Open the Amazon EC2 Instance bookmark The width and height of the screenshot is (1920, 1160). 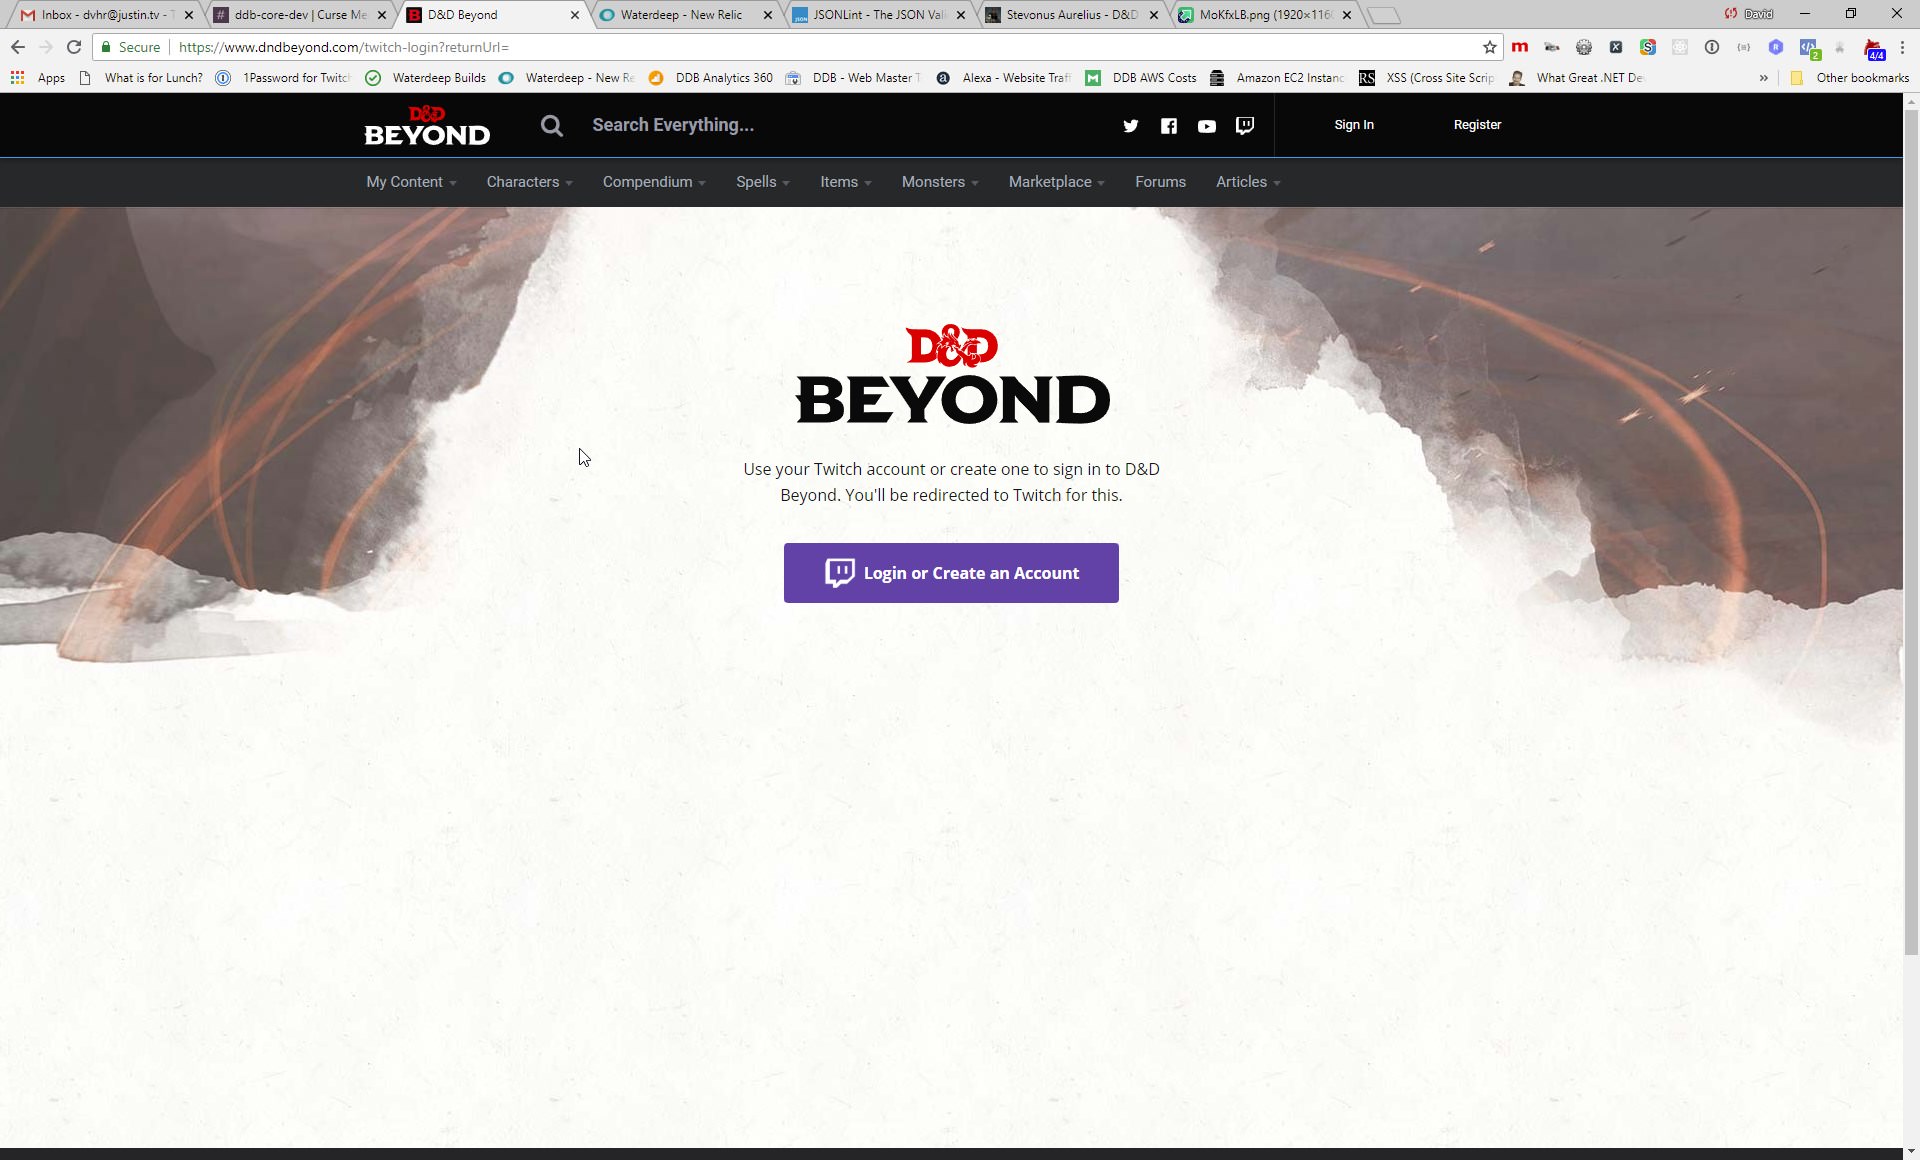tap(1277, 78)
